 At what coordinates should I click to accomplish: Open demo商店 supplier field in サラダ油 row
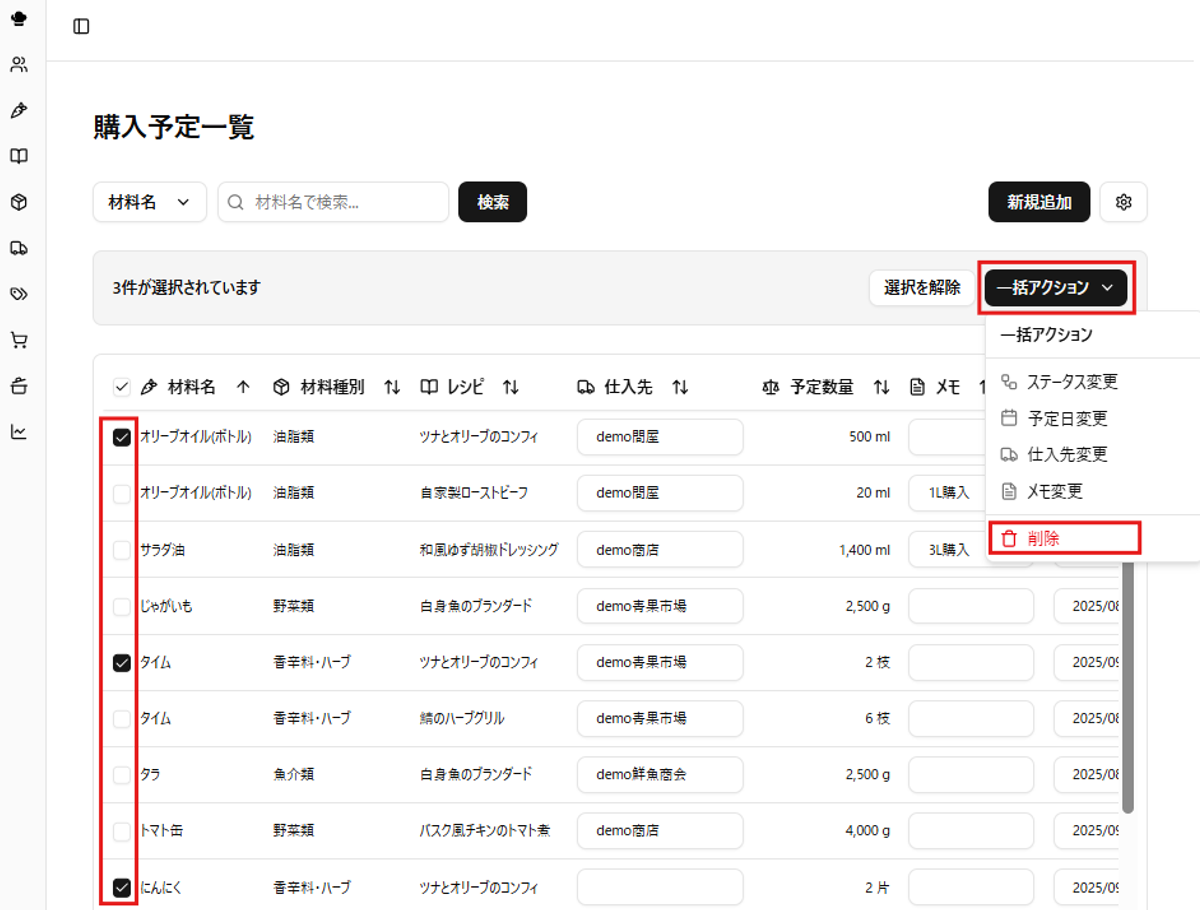pos(660,550)
